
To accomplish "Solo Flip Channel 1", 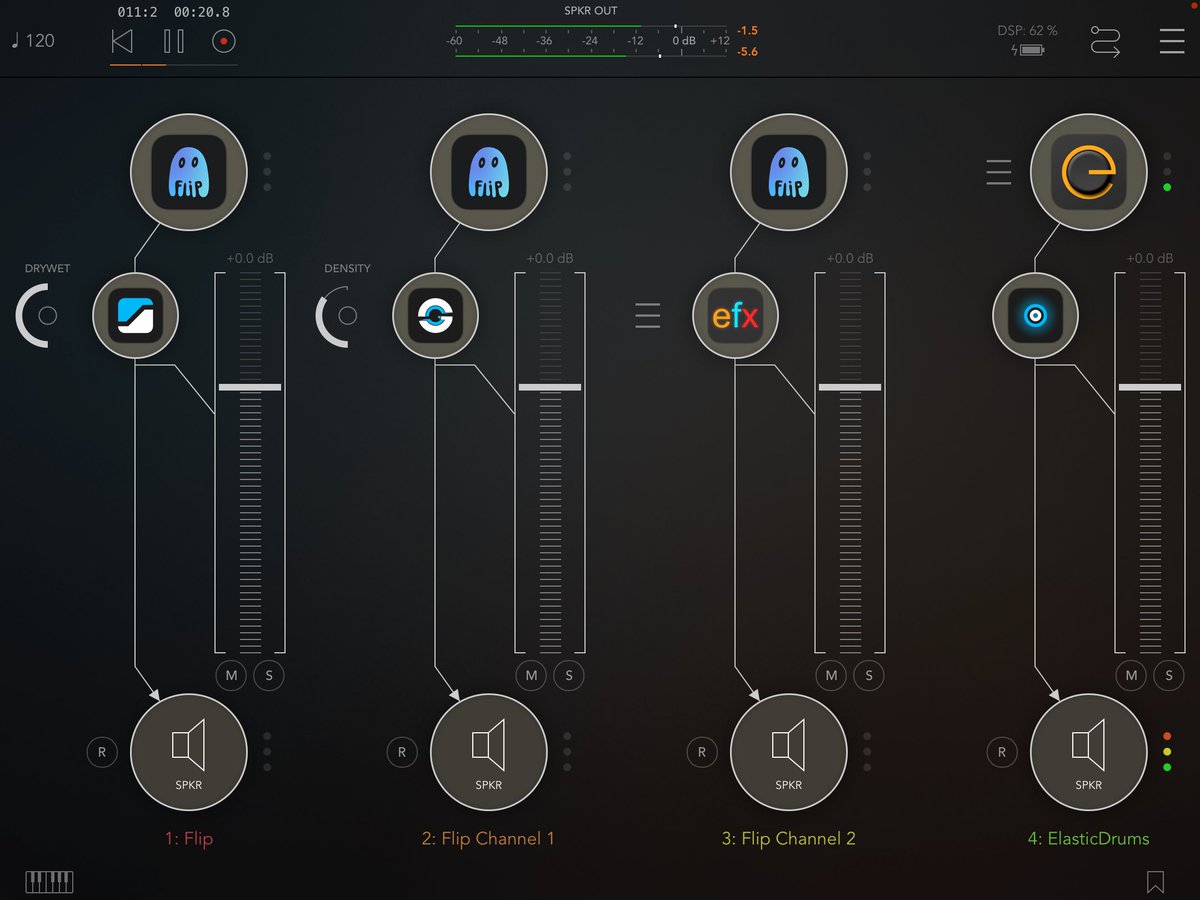I will tap(569, 676).
